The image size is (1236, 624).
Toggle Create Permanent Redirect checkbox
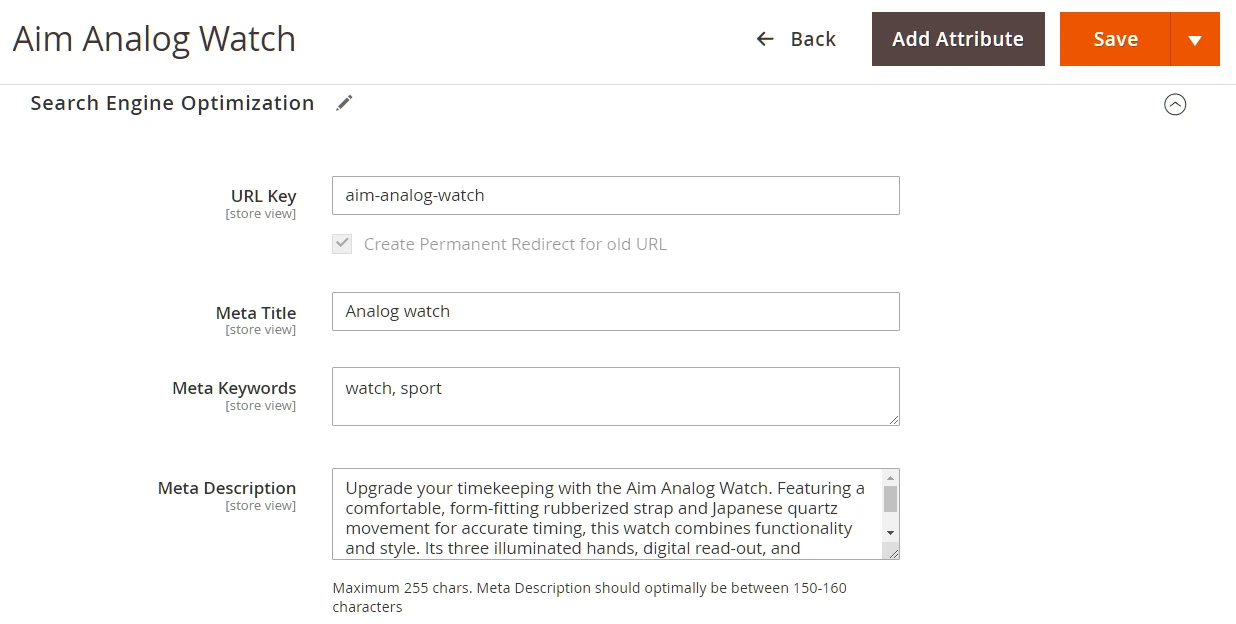click(x=342, y=244)
